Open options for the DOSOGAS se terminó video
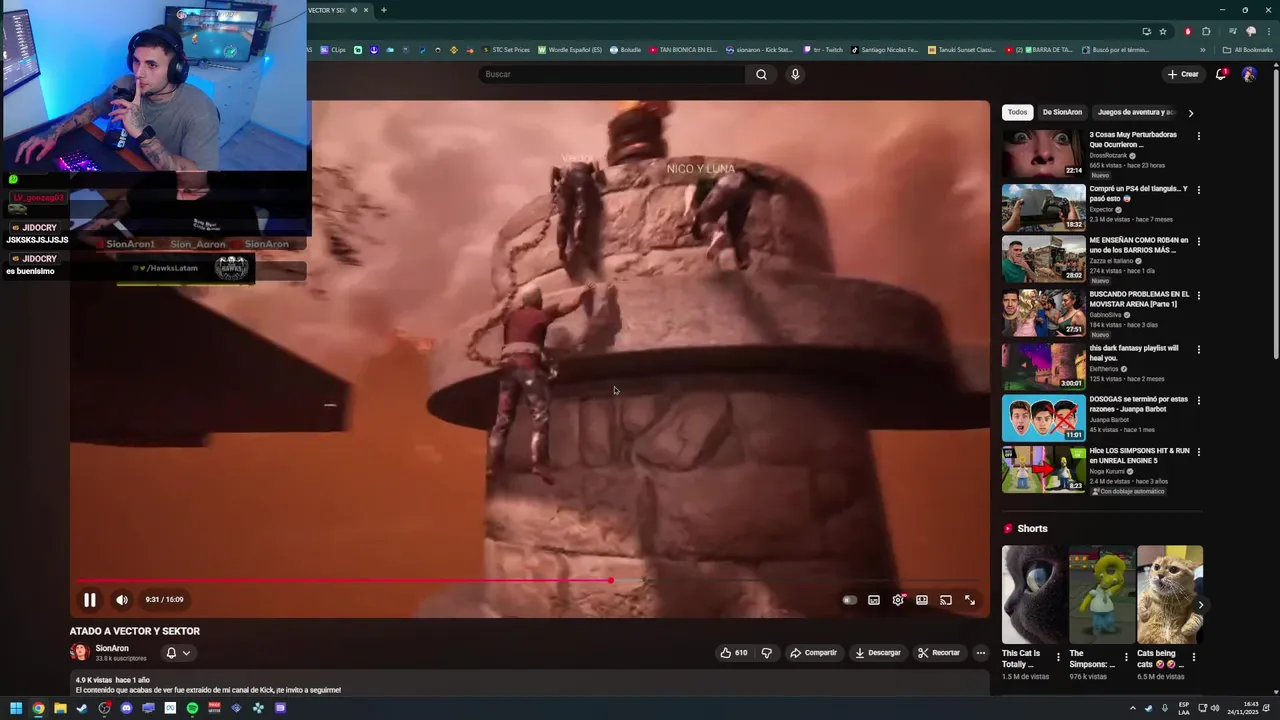The image size is (1280, 720). [1199, 401]
